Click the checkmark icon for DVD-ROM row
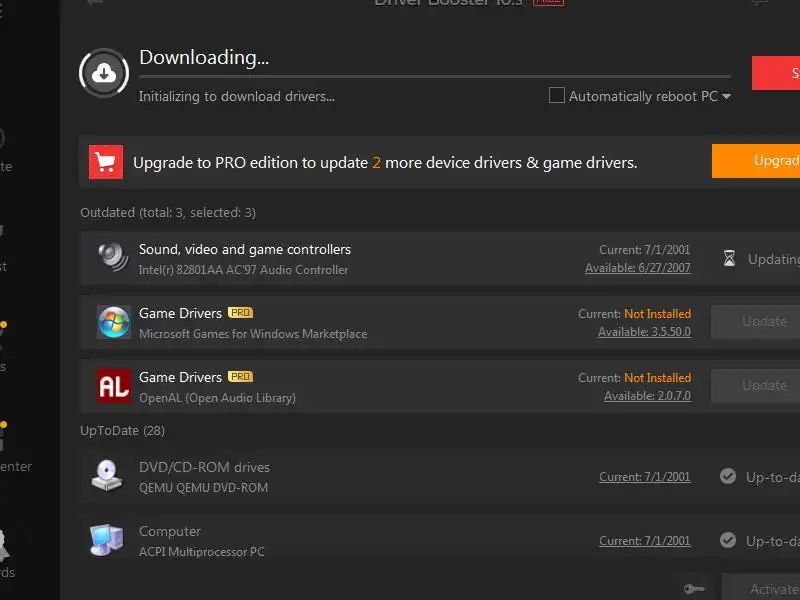The height and width of the screenshot is (600, 800). tap(728, 476)
